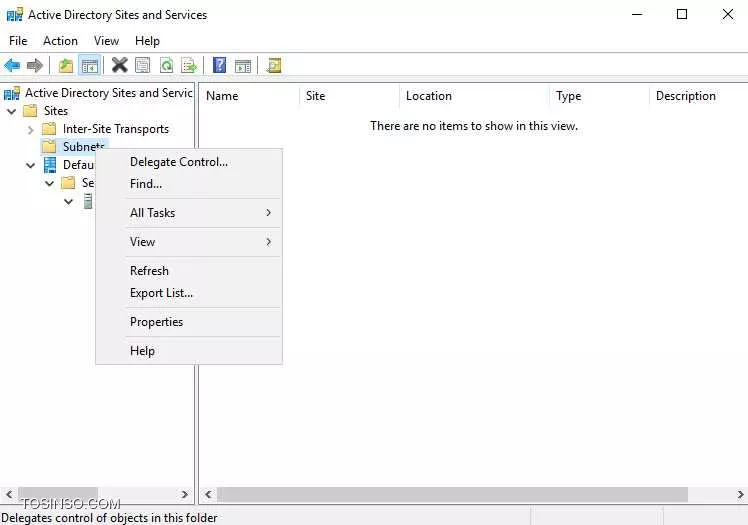Open the View menu in menu bar
748x525 pixels.
106,41
